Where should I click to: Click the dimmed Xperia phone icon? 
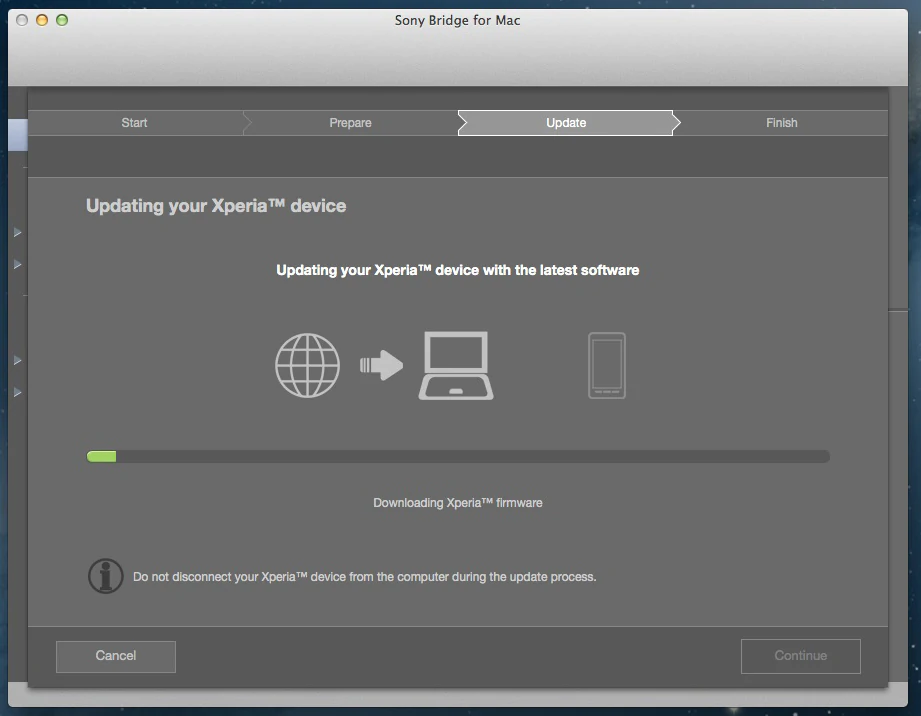pos(607,366)
